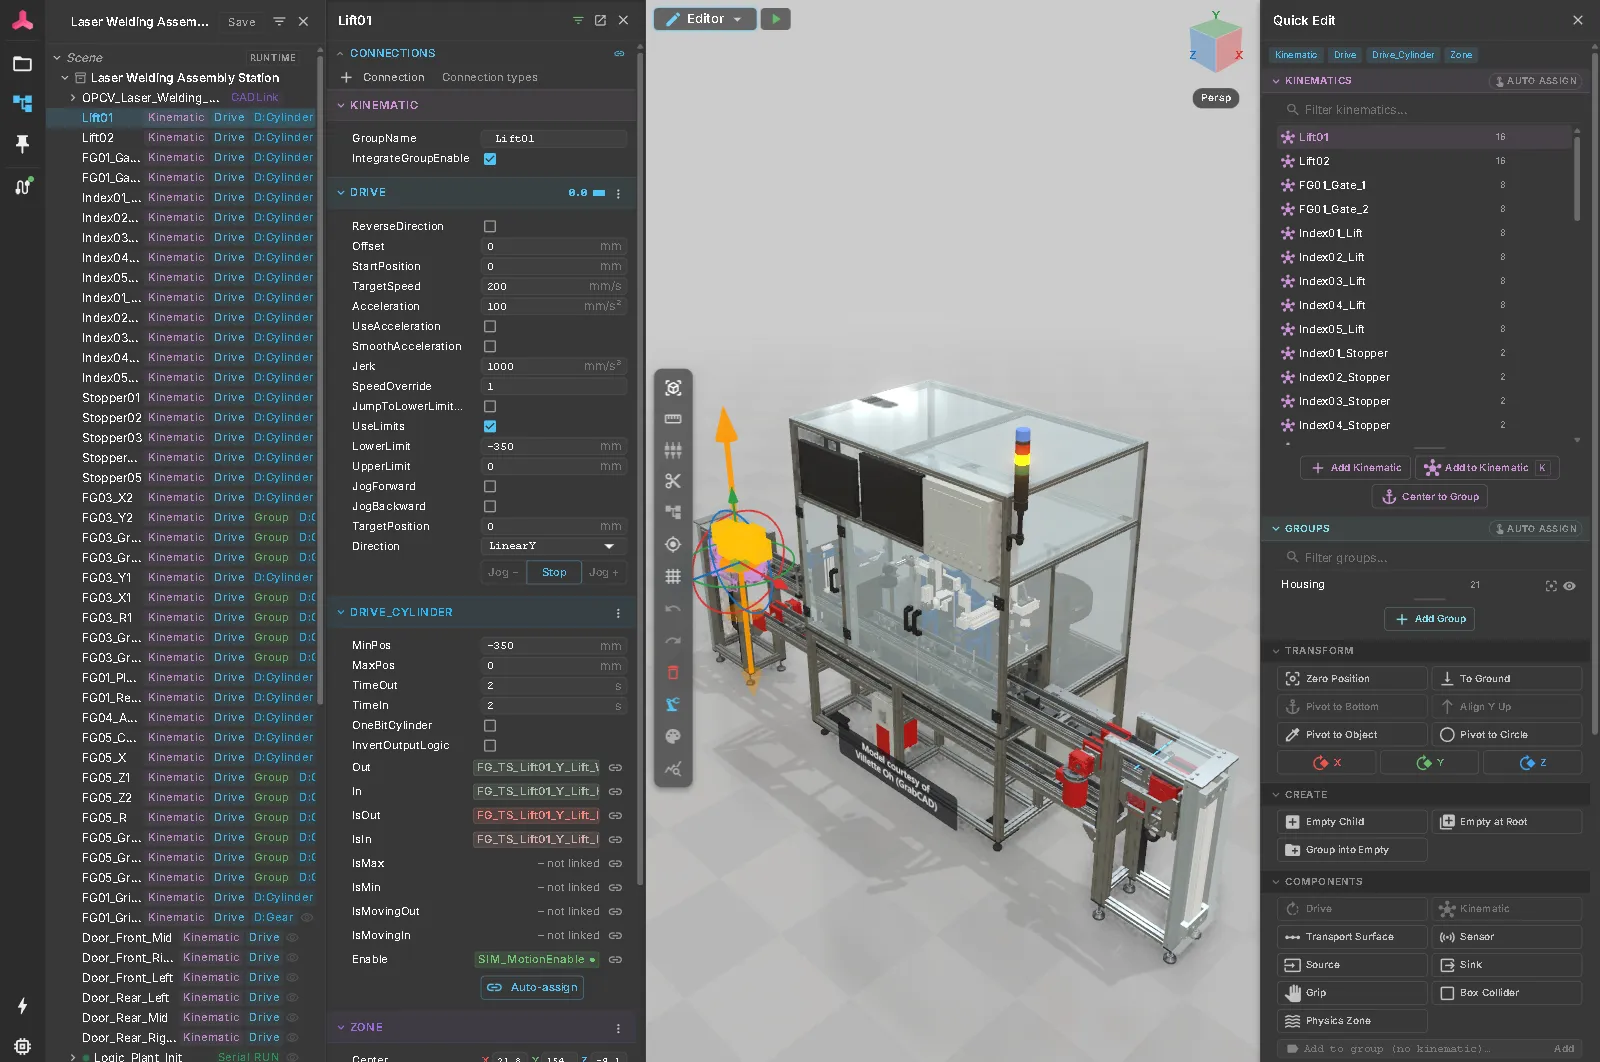Toggle visibility eye for Housing group
This screenshot has height=1062, width=1600.
pyautogui.click(x=1570, y=586)
